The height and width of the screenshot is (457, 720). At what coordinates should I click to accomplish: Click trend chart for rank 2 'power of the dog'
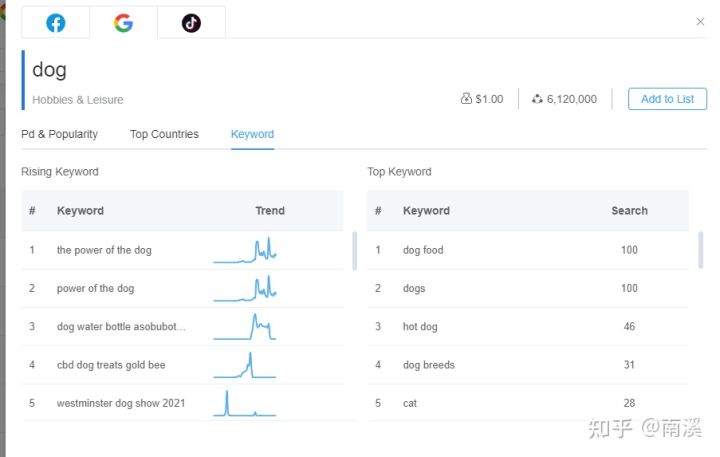245,288
